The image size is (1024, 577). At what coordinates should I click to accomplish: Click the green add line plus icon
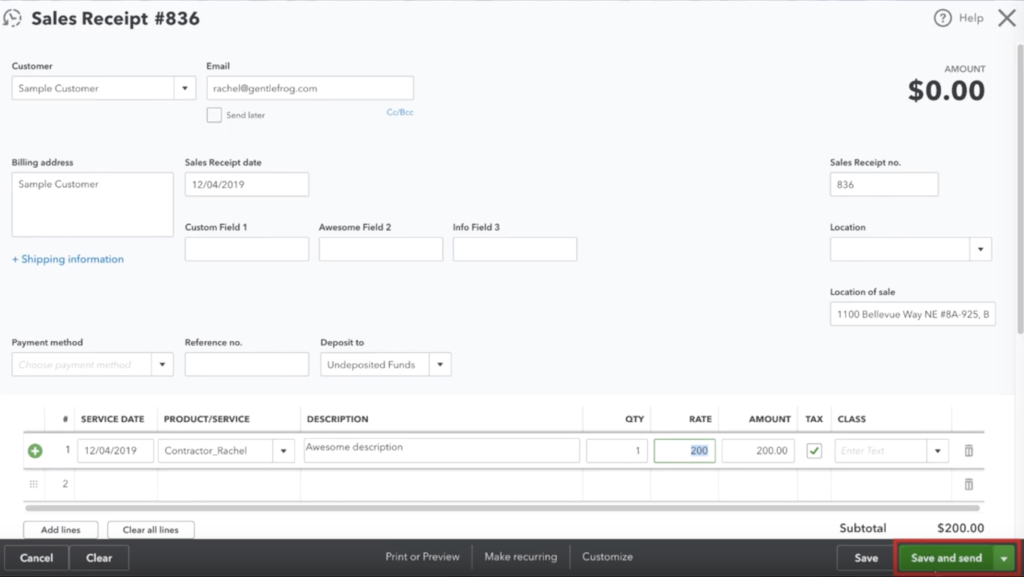(x=35, y=451)
